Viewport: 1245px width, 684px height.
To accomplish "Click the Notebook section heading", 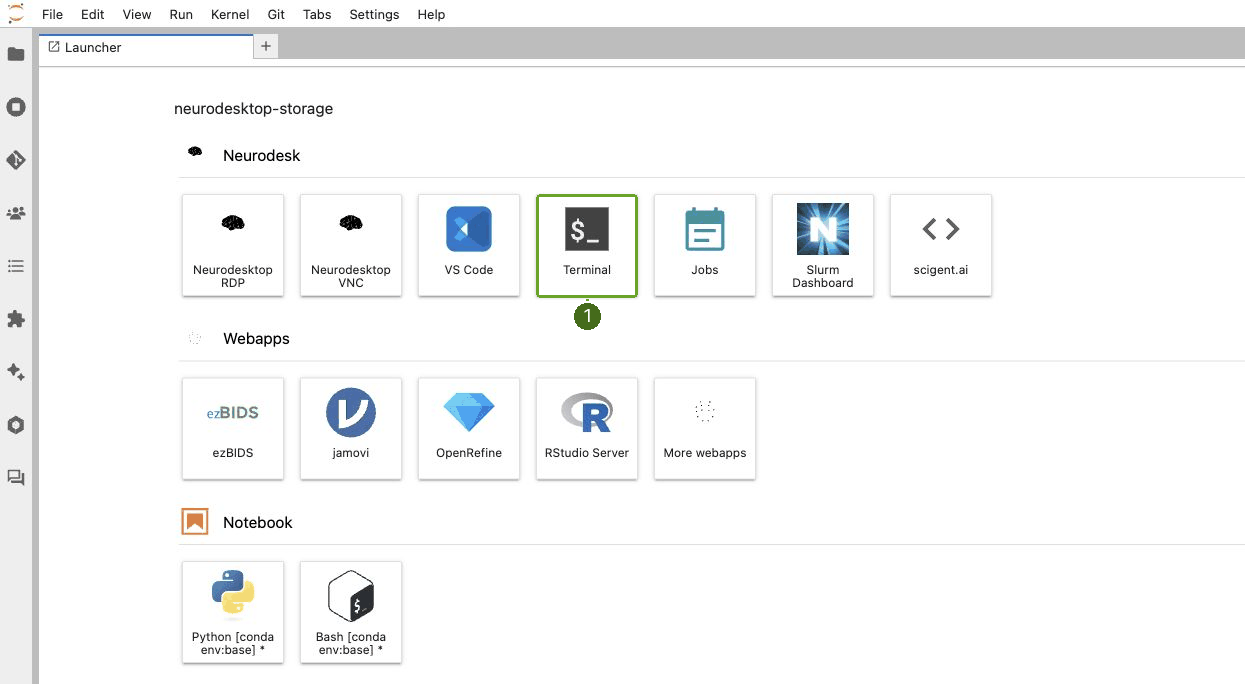I will click(x=257, y=522).
